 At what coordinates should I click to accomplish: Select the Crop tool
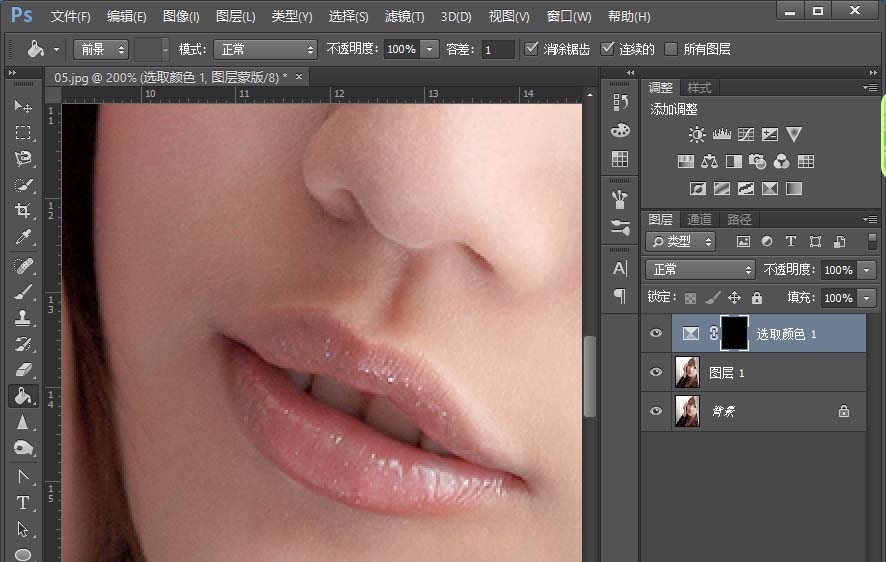click(22, 211)
